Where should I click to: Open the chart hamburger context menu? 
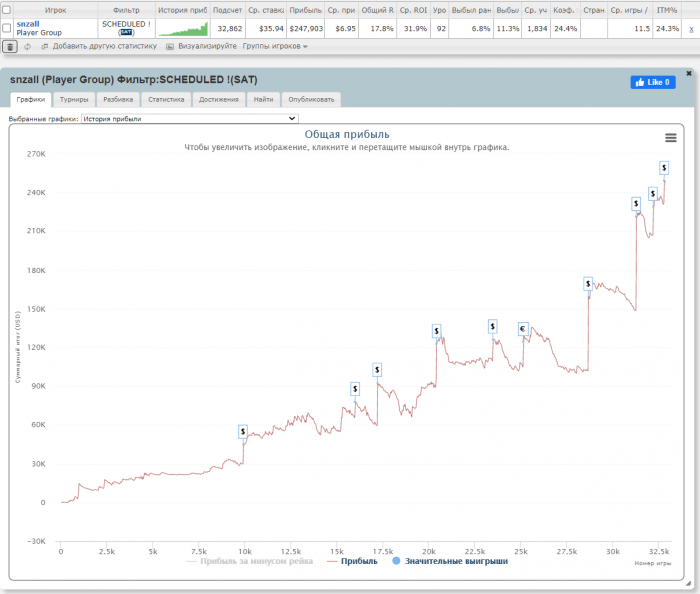click(671, 138)
